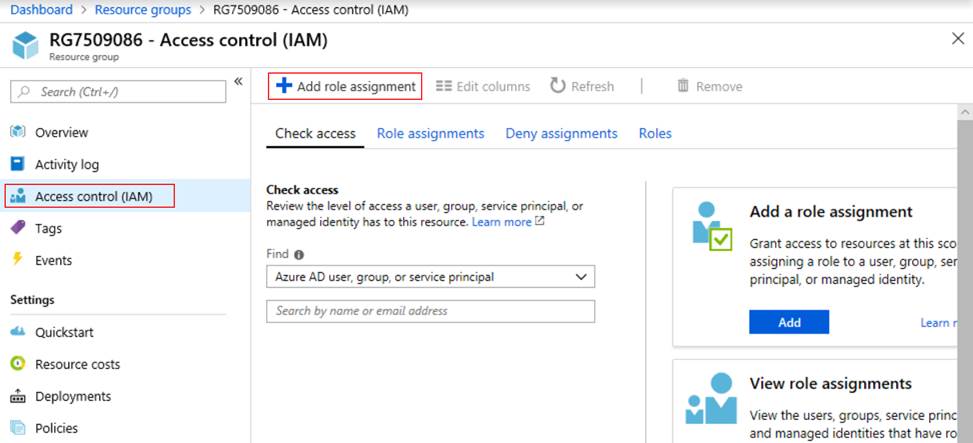Open the Quickstart cloud icon
Screen dimensions: 973x443
[18, 332]
